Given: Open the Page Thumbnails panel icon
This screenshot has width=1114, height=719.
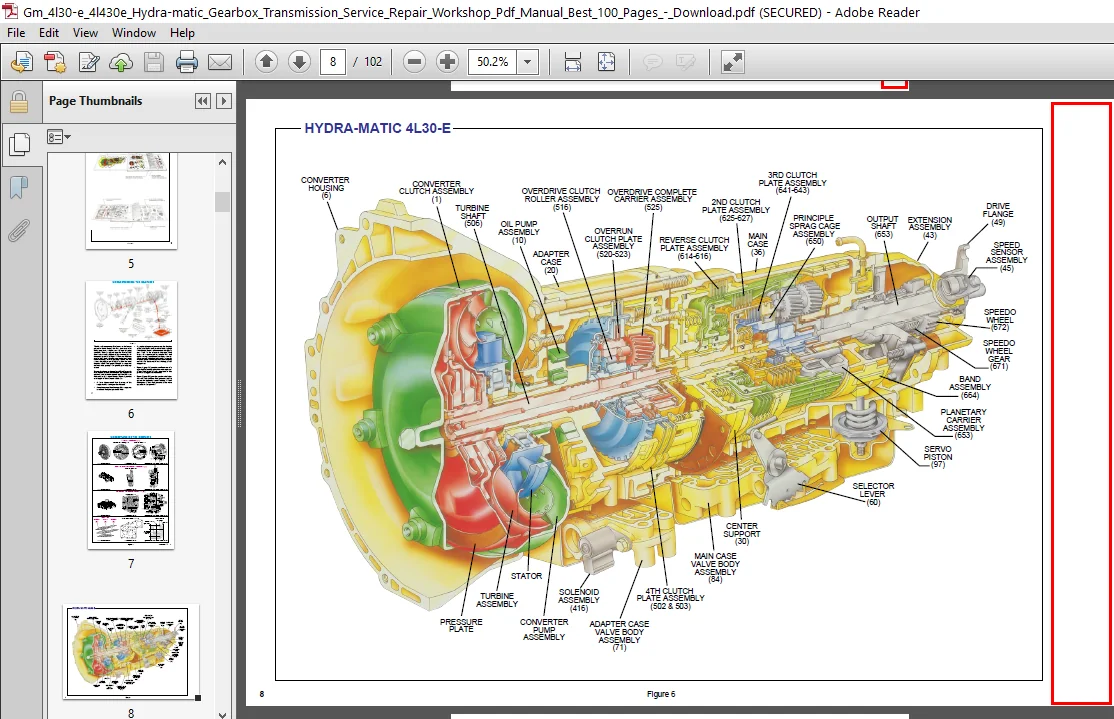Looking at the screenshot, I should [19, 145].
